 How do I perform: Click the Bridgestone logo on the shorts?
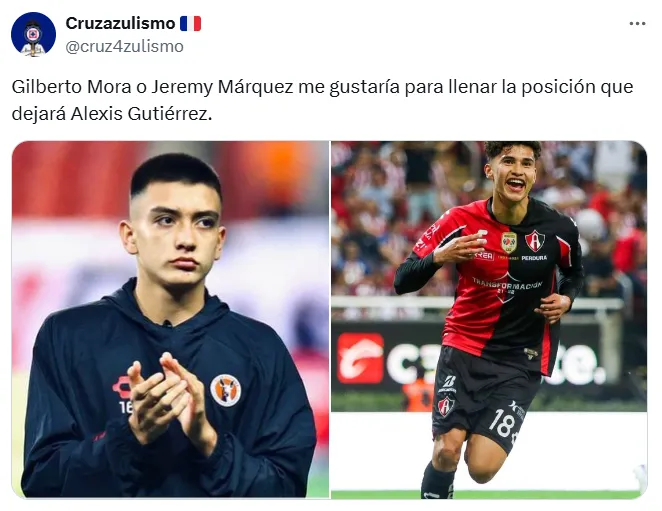(448, 383)
